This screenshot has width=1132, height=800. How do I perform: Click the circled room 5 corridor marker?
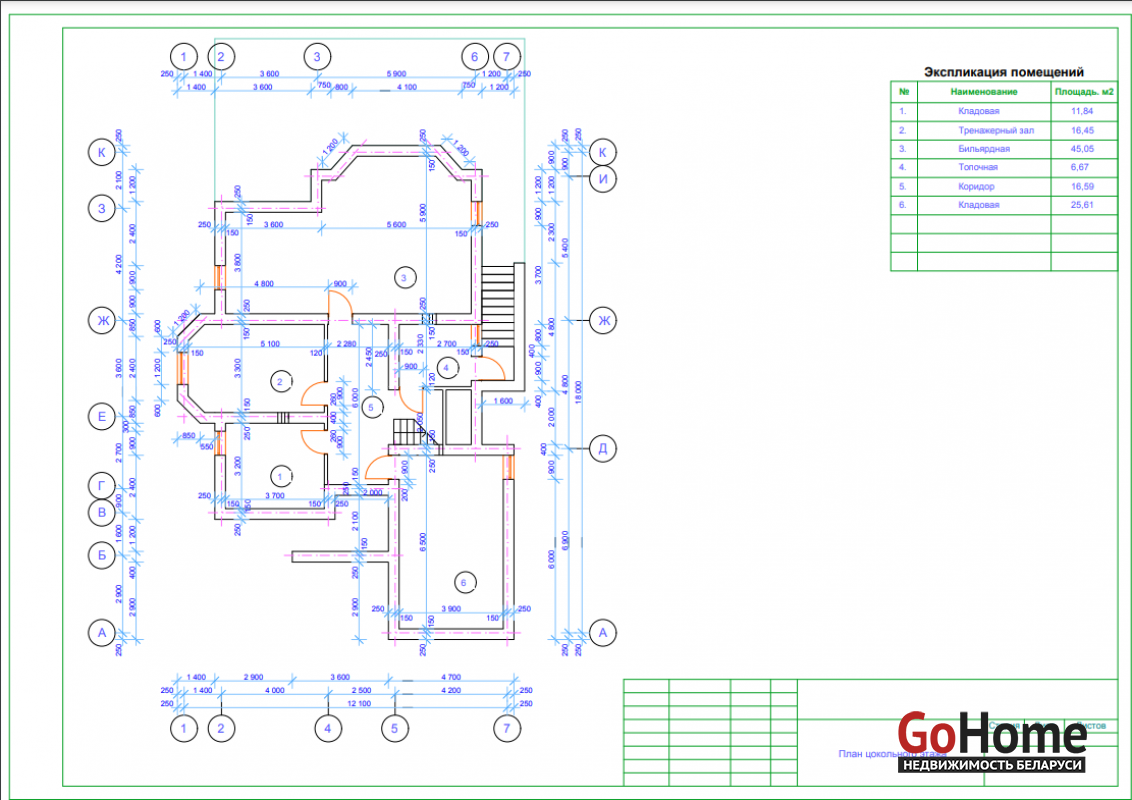371,407
